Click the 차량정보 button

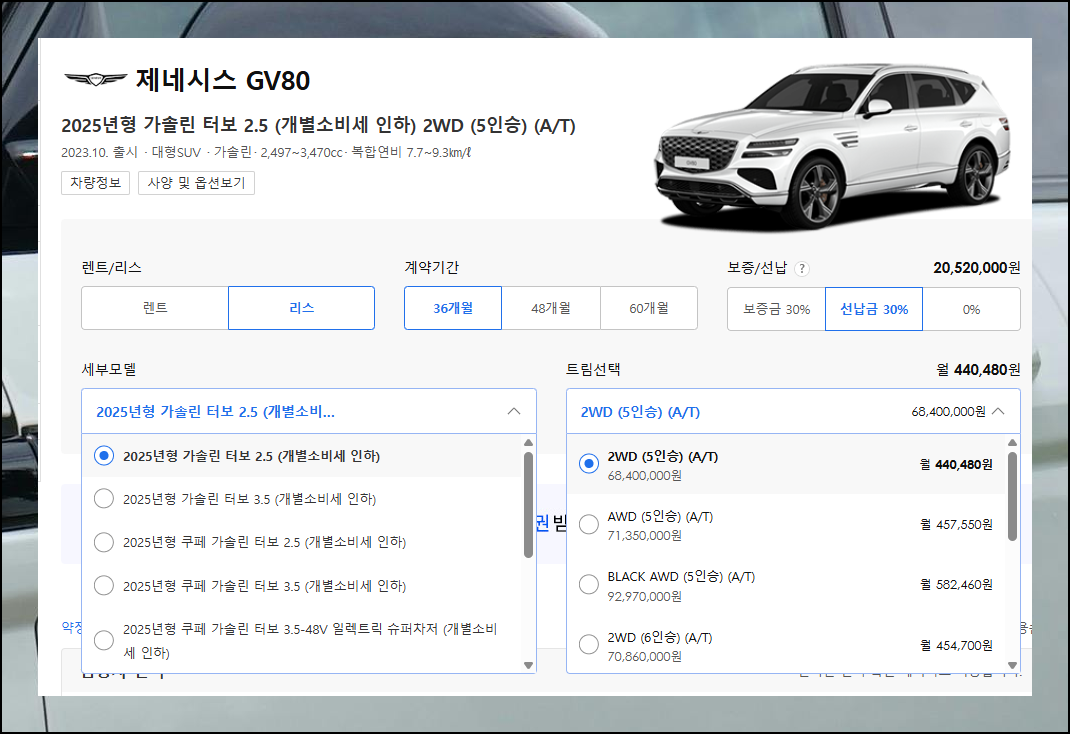96,183
